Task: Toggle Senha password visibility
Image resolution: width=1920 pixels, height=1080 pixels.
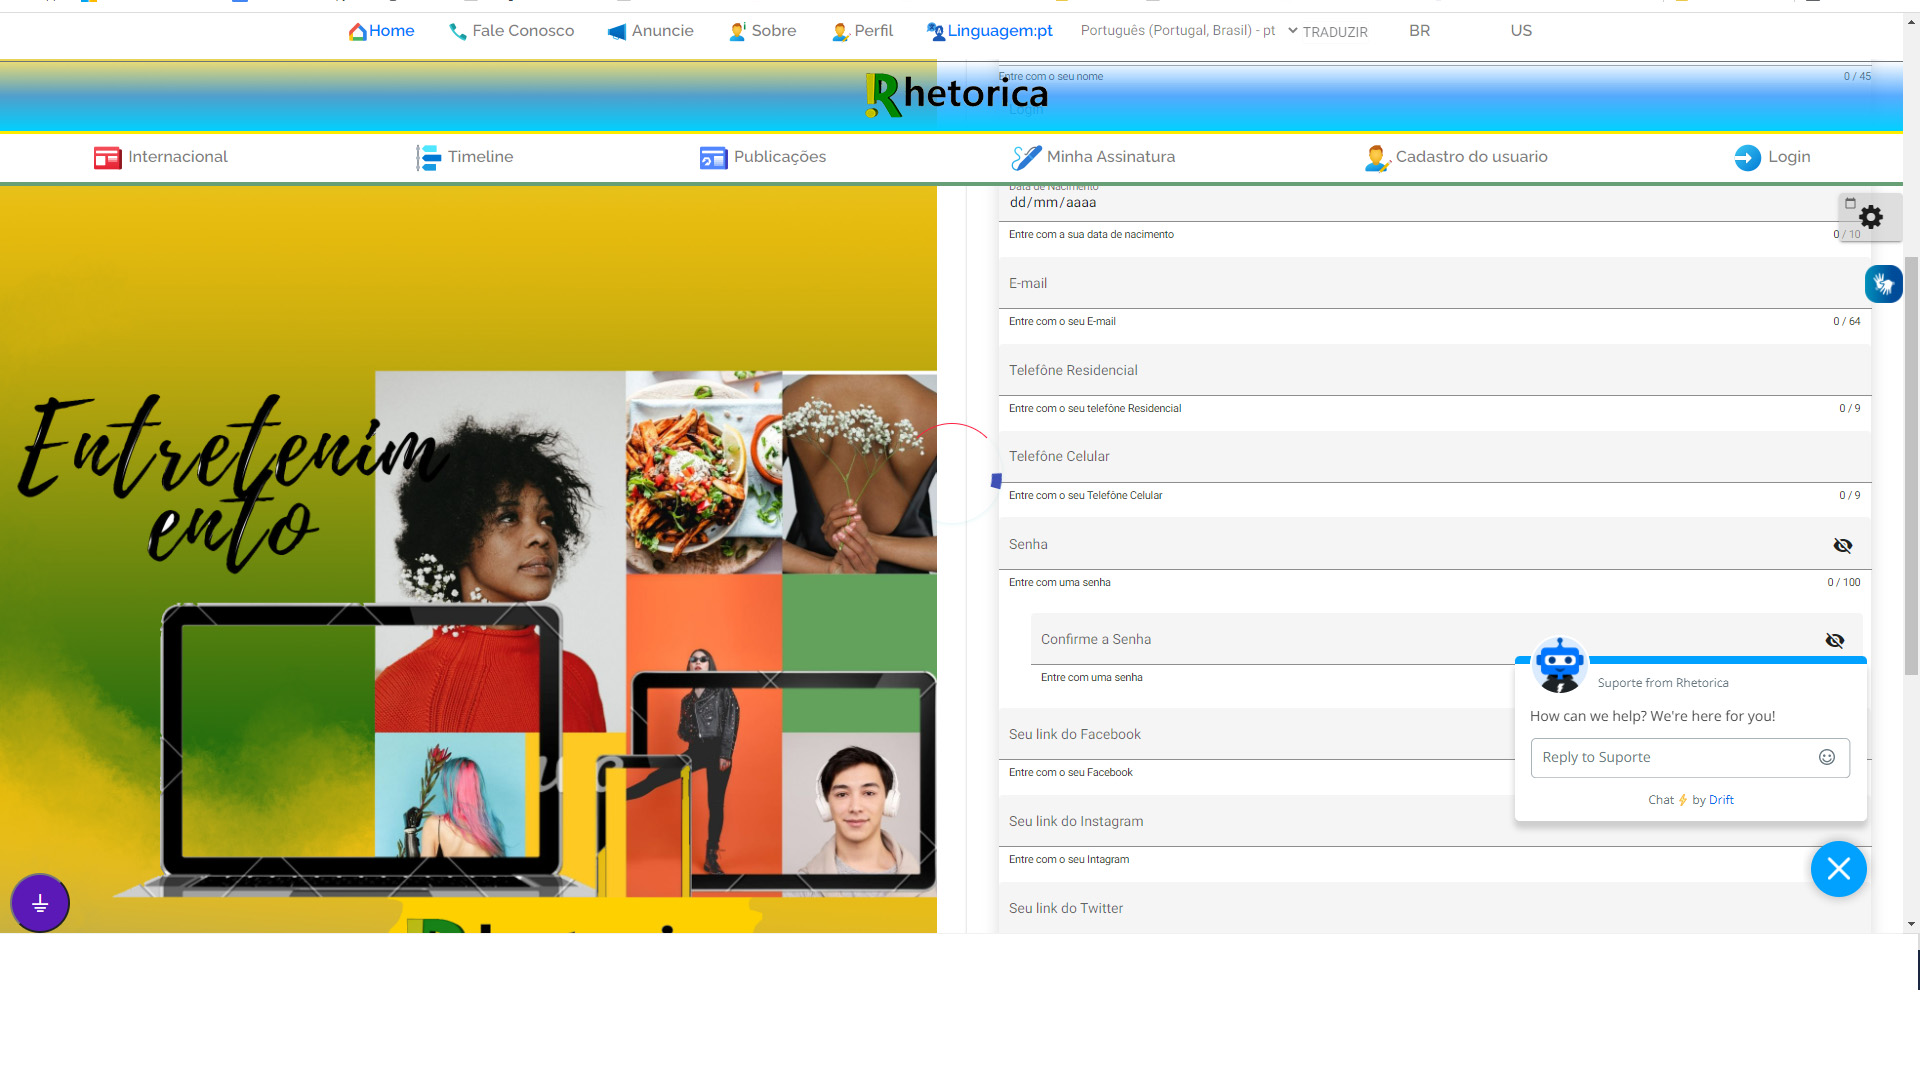Action: (1842, 545)
